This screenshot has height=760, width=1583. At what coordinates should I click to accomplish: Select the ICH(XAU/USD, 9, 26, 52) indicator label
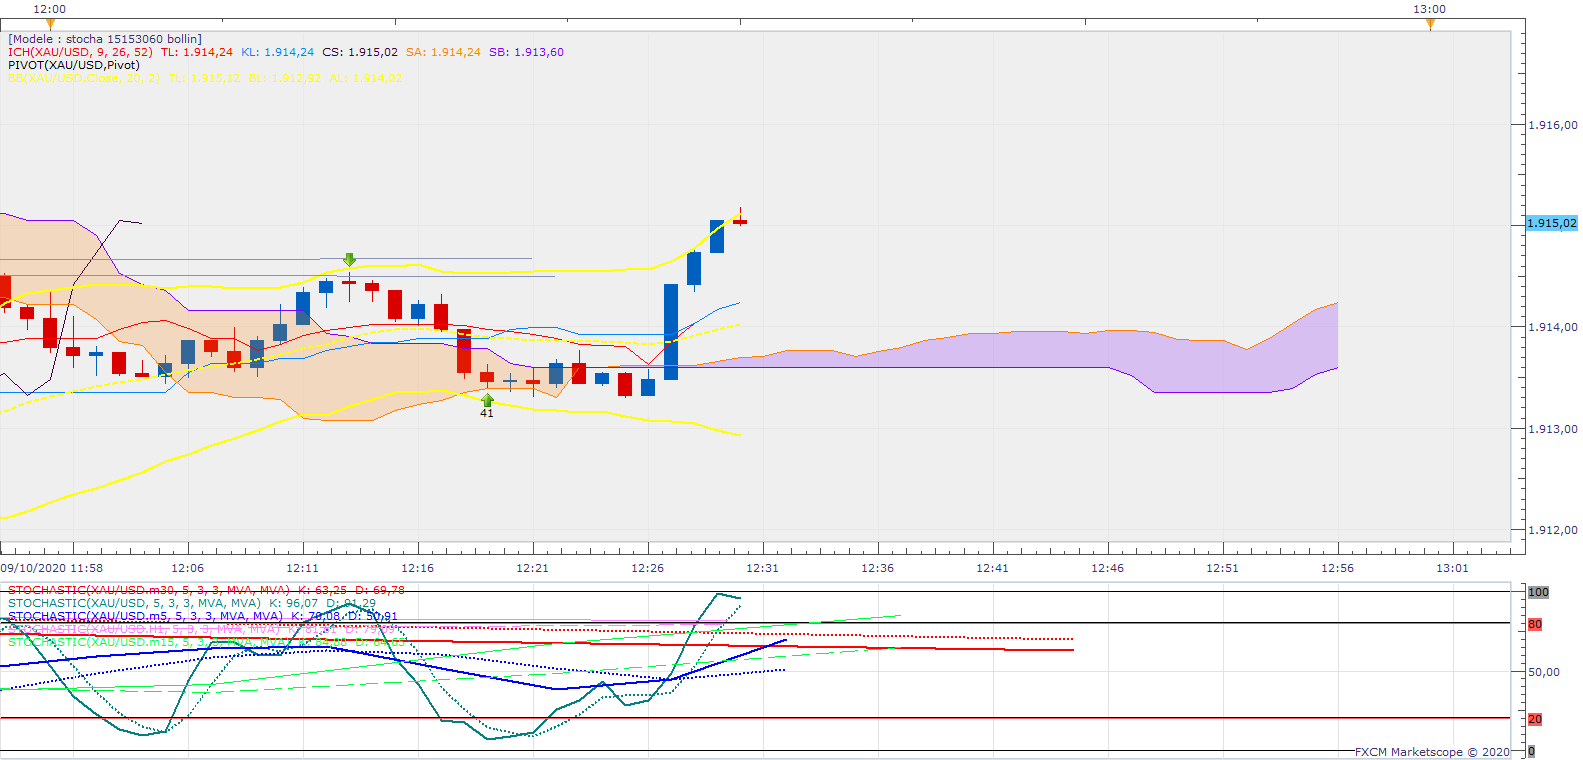point(80,52)
